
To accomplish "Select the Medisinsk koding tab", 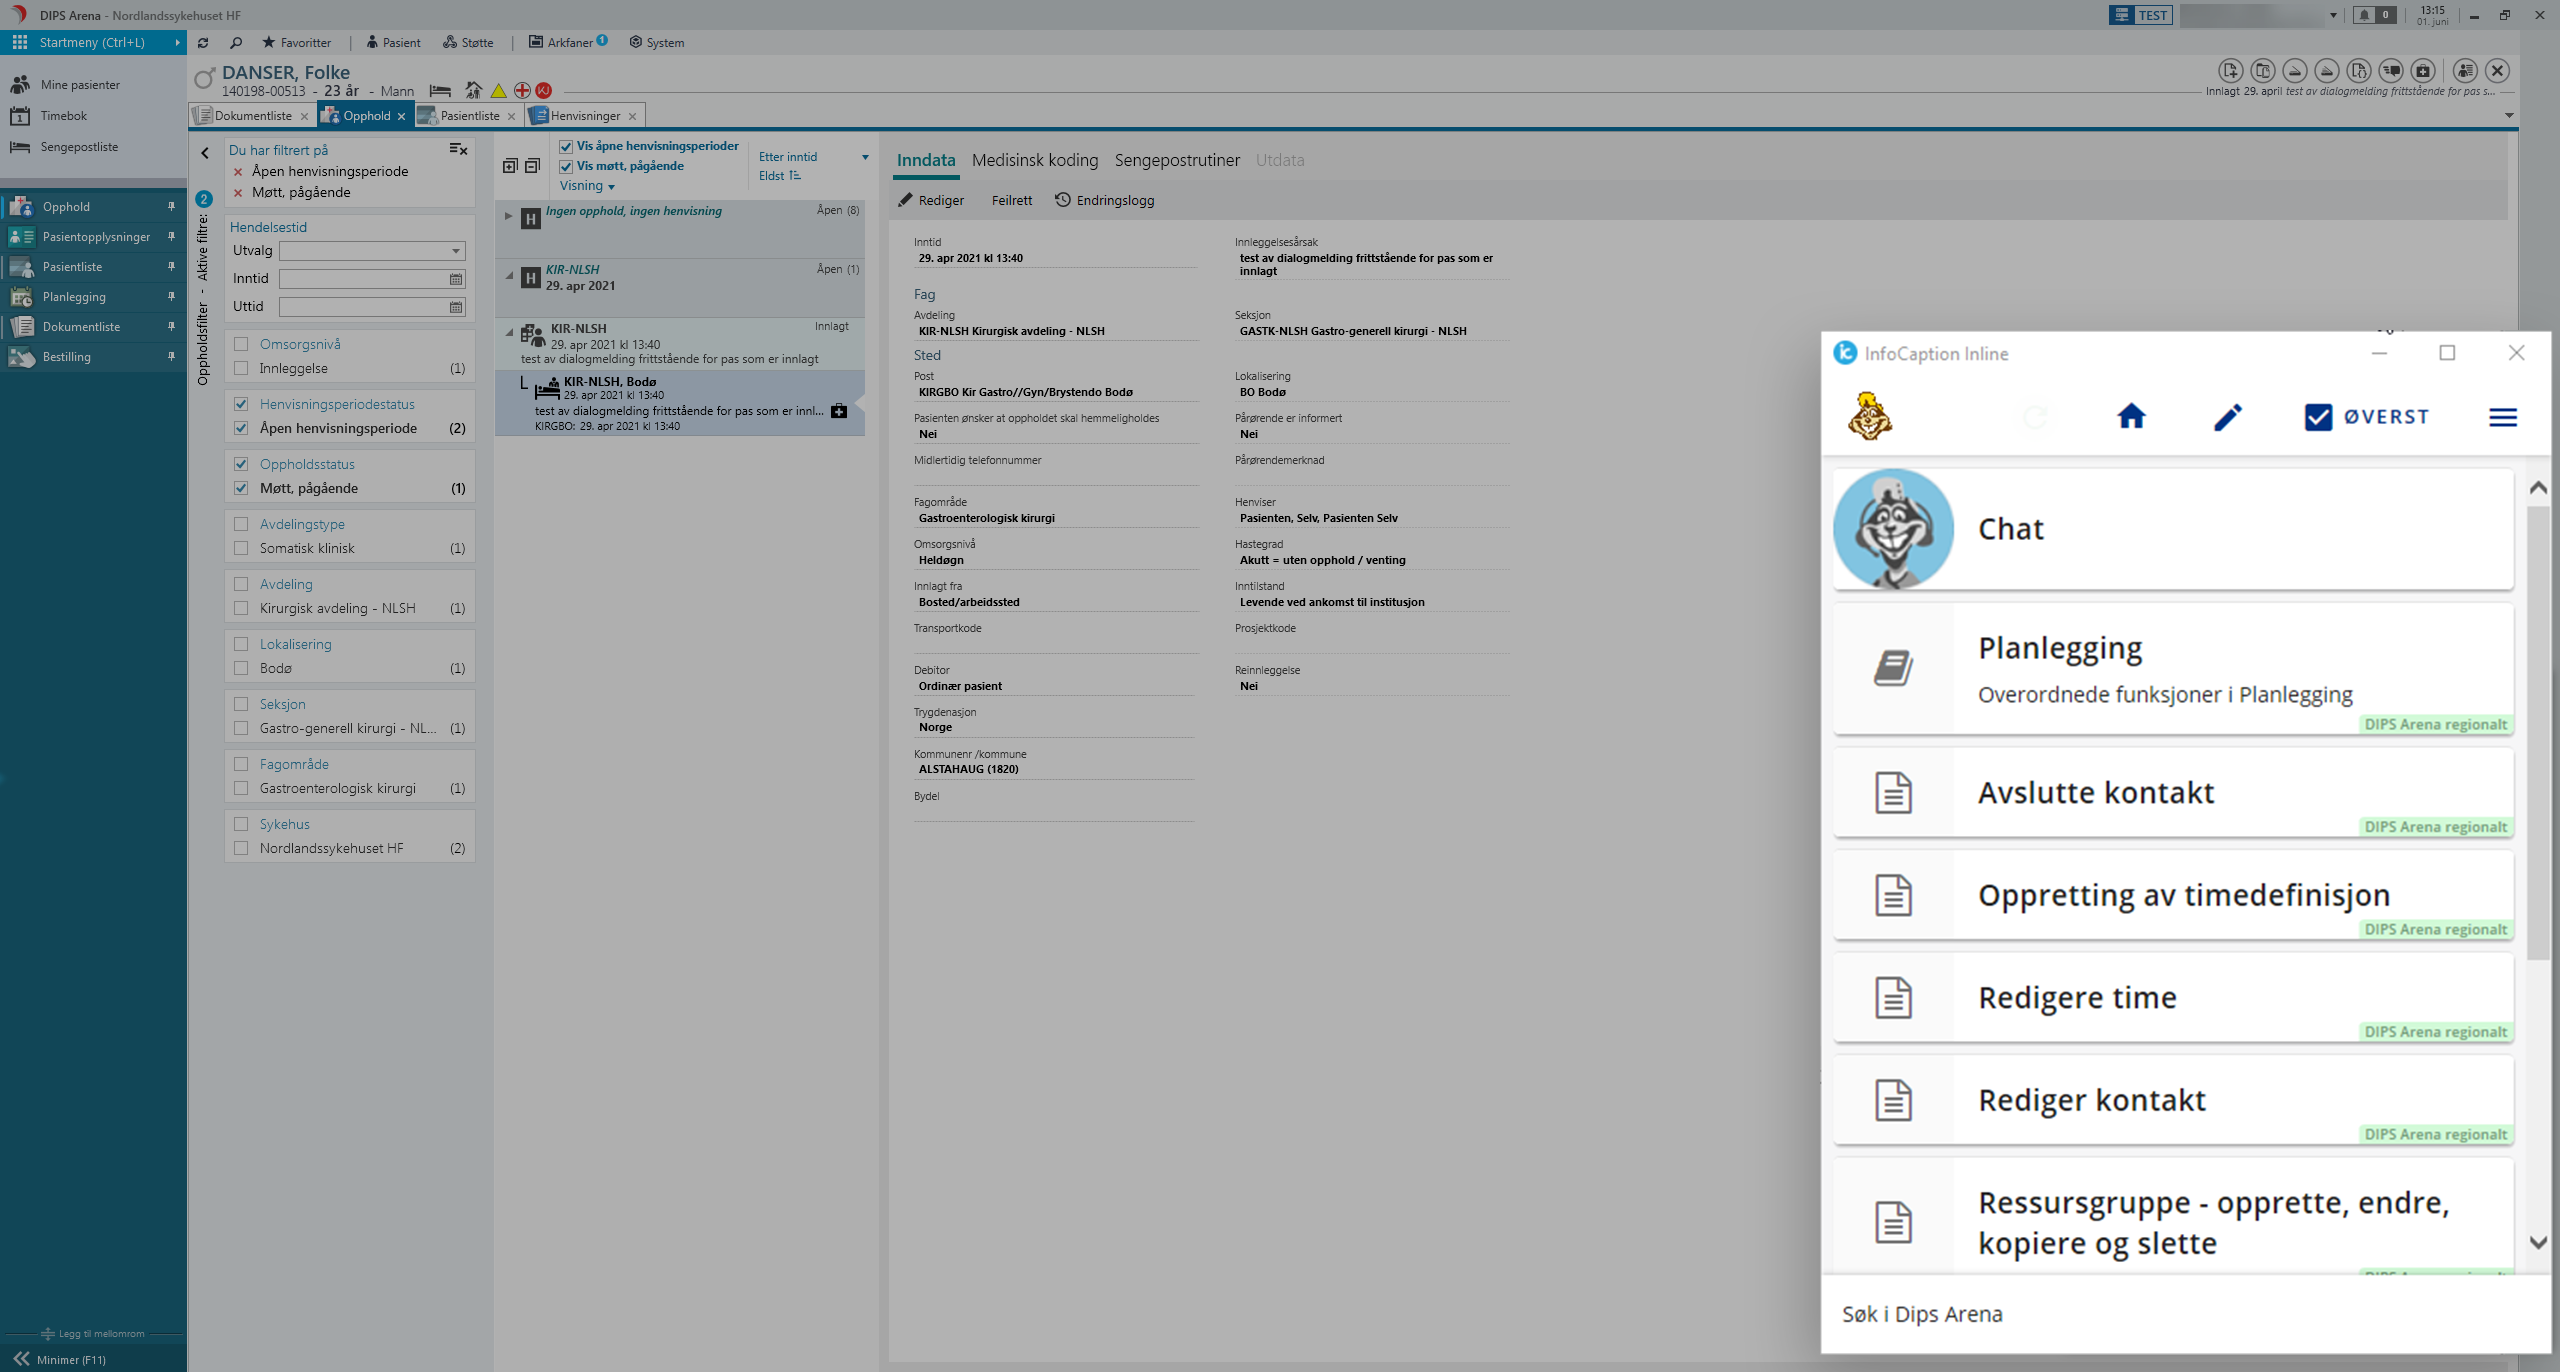I will pos(1034,159).
